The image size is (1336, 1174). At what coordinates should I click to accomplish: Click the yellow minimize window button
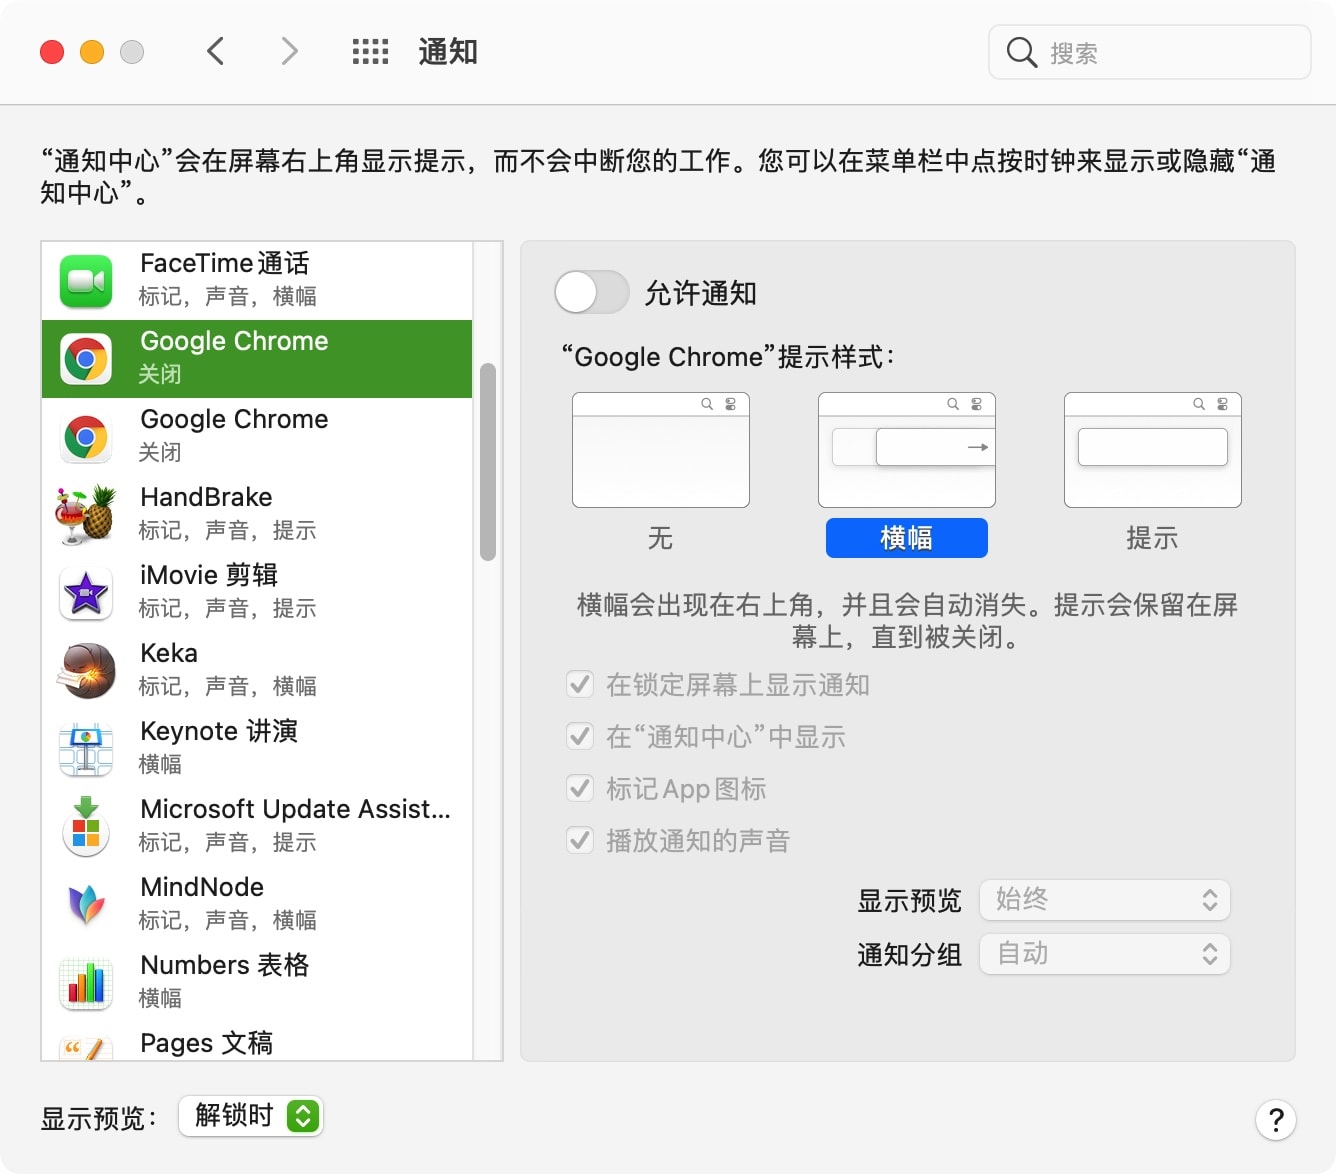click(x=92, y=52)
